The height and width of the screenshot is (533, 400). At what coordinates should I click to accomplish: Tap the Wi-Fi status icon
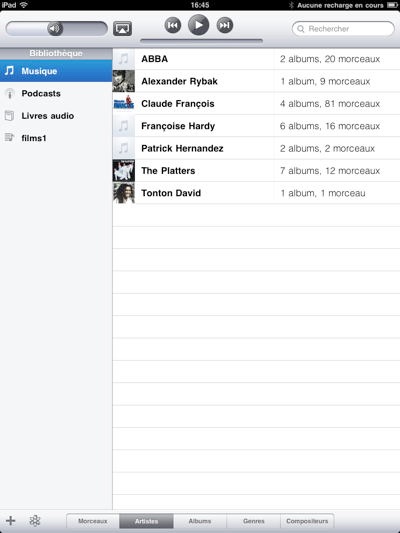24,5
